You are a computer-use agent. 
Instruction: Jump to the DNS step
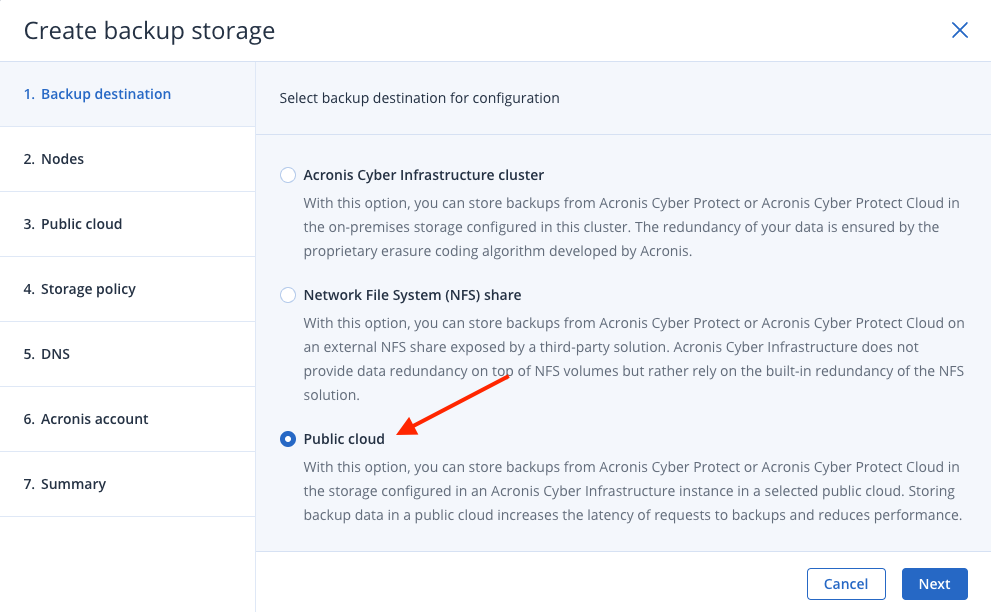(x=128, y=354)
